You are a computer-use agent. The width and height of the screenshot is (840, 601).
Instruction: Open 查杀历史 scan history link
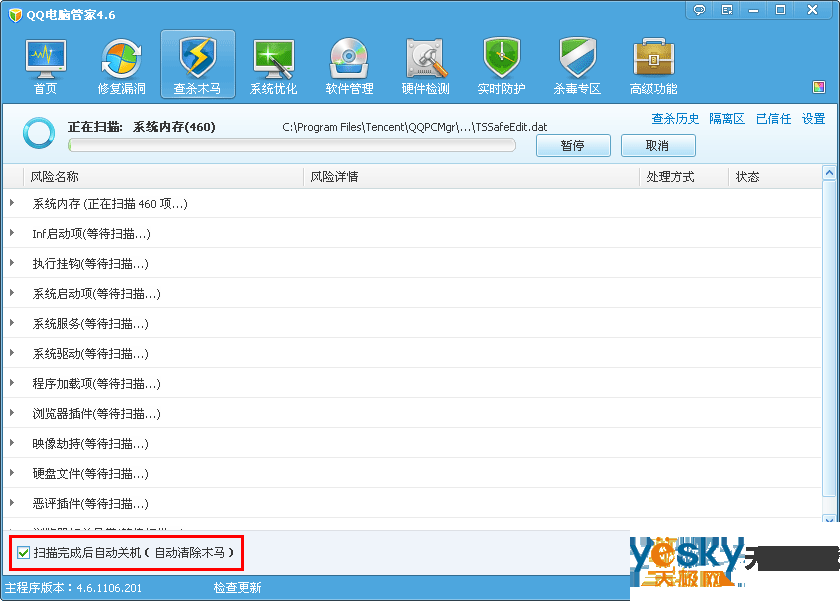tap(675, 119)
